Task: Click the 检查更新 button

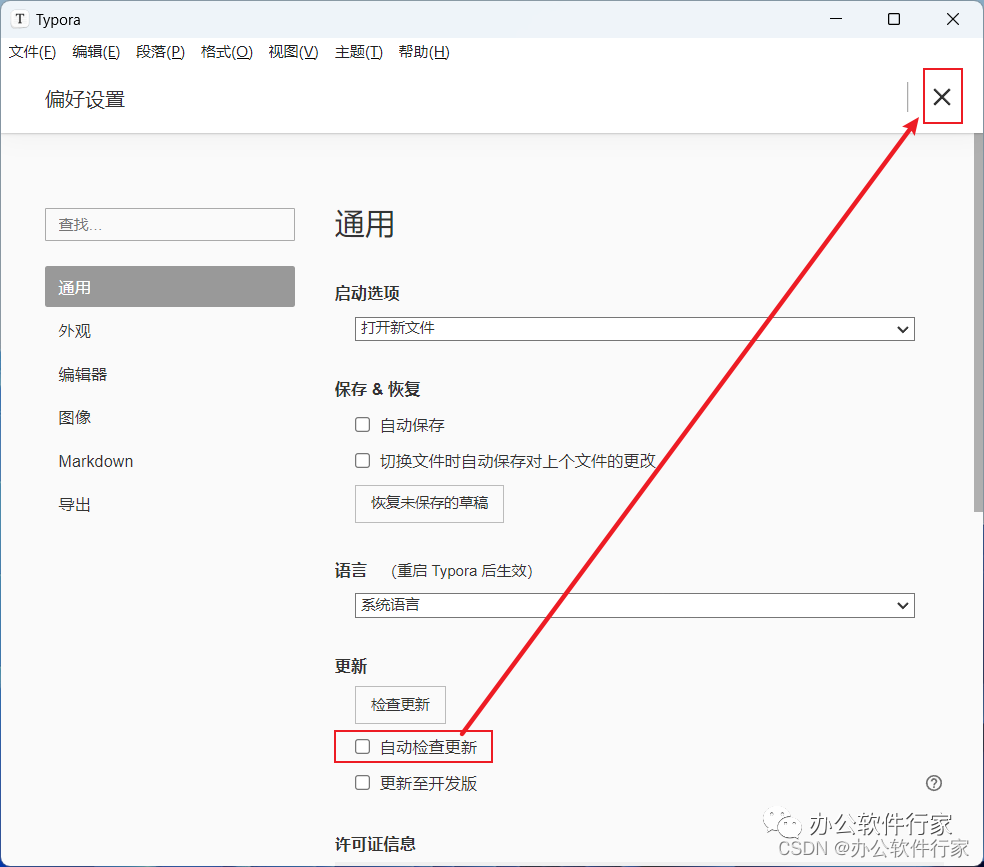Action: [400, 705]
